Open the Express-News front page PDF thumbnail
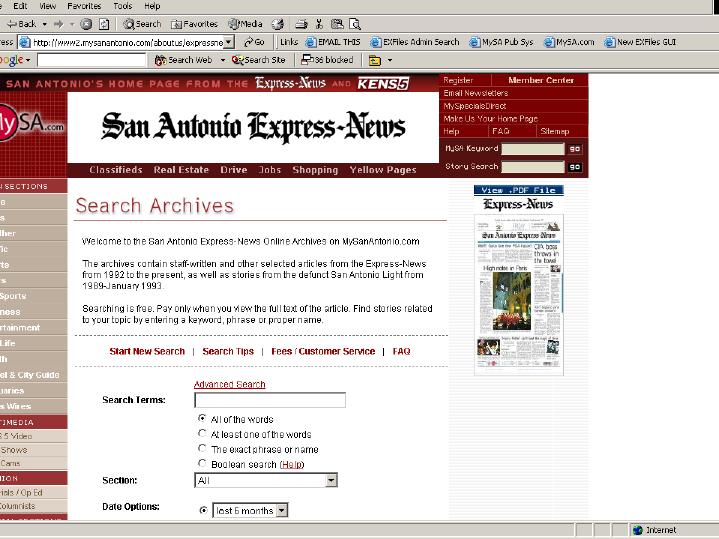The height and width of the screenshot is (539, 719). point(519,295)
